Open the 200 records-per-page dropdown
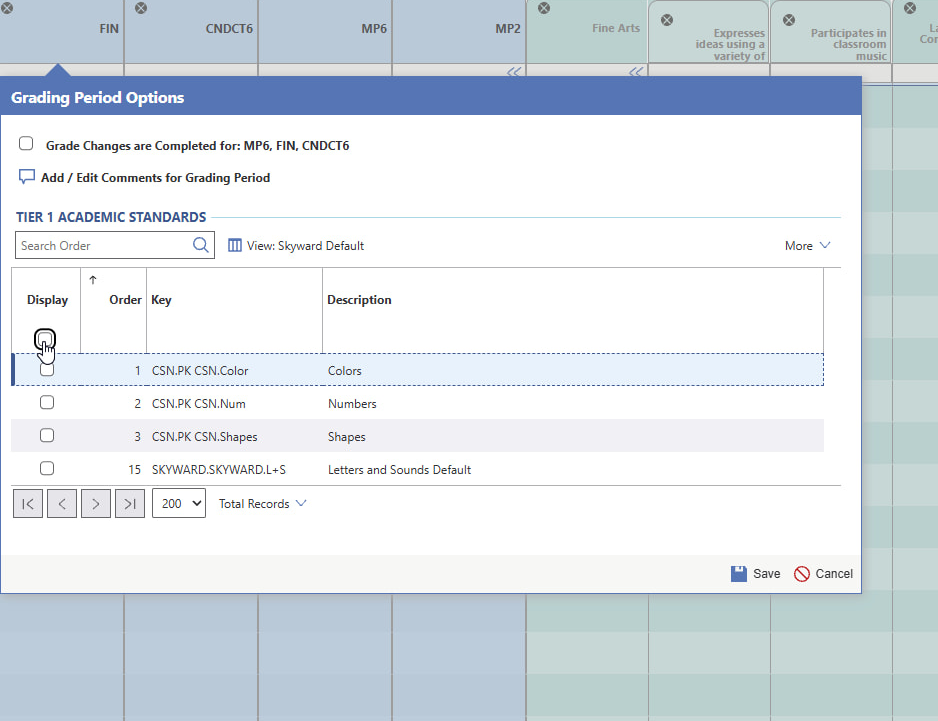 [179, 503]
